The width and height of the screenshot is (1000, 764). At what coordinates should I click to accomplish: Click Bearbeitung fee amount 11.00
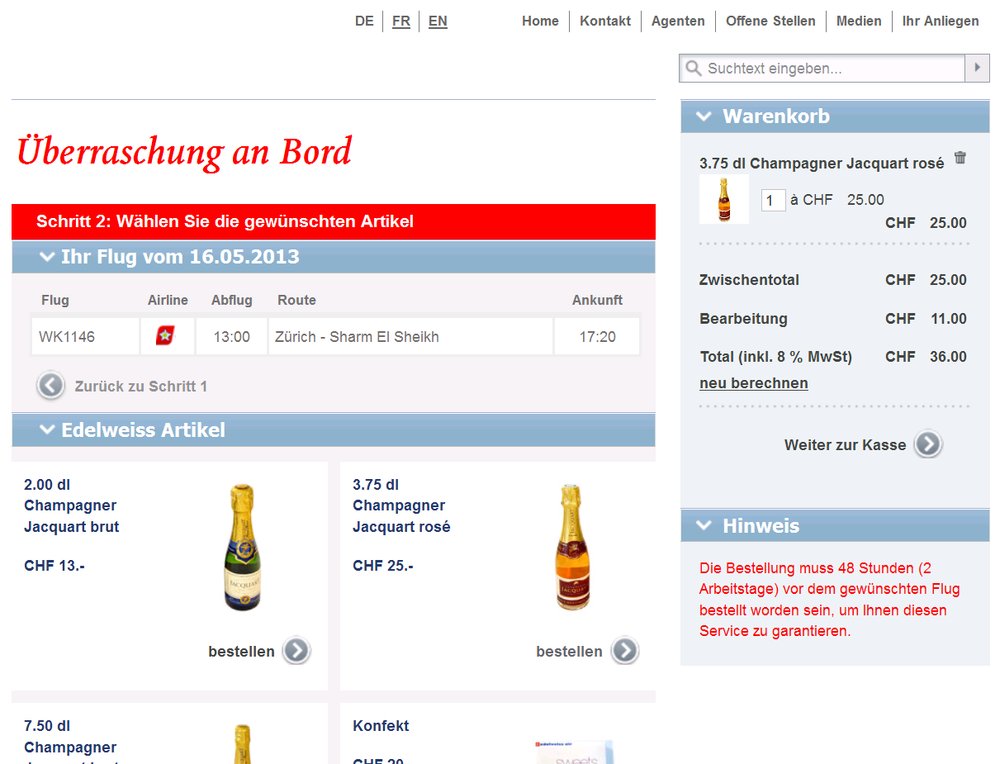[x=948, y=318]
